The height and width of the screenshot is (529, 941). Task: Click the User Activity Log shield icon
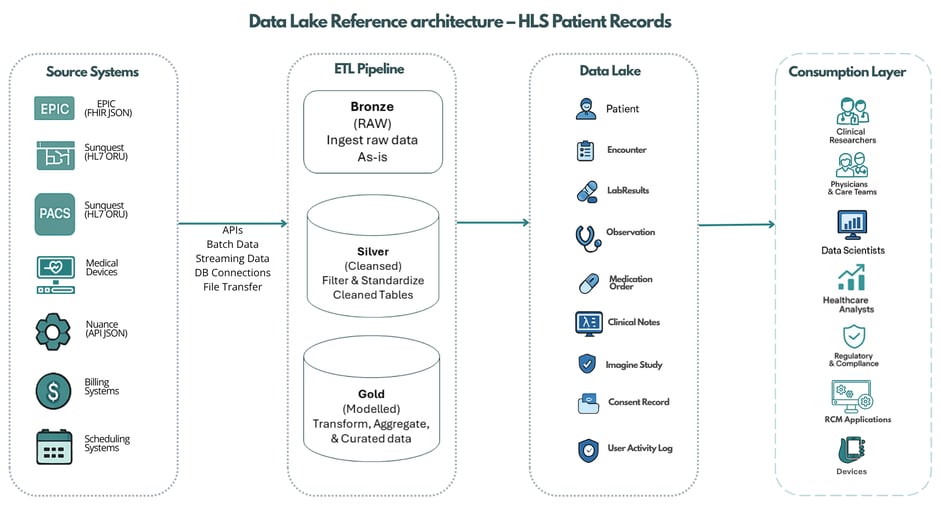pos(588,450)
